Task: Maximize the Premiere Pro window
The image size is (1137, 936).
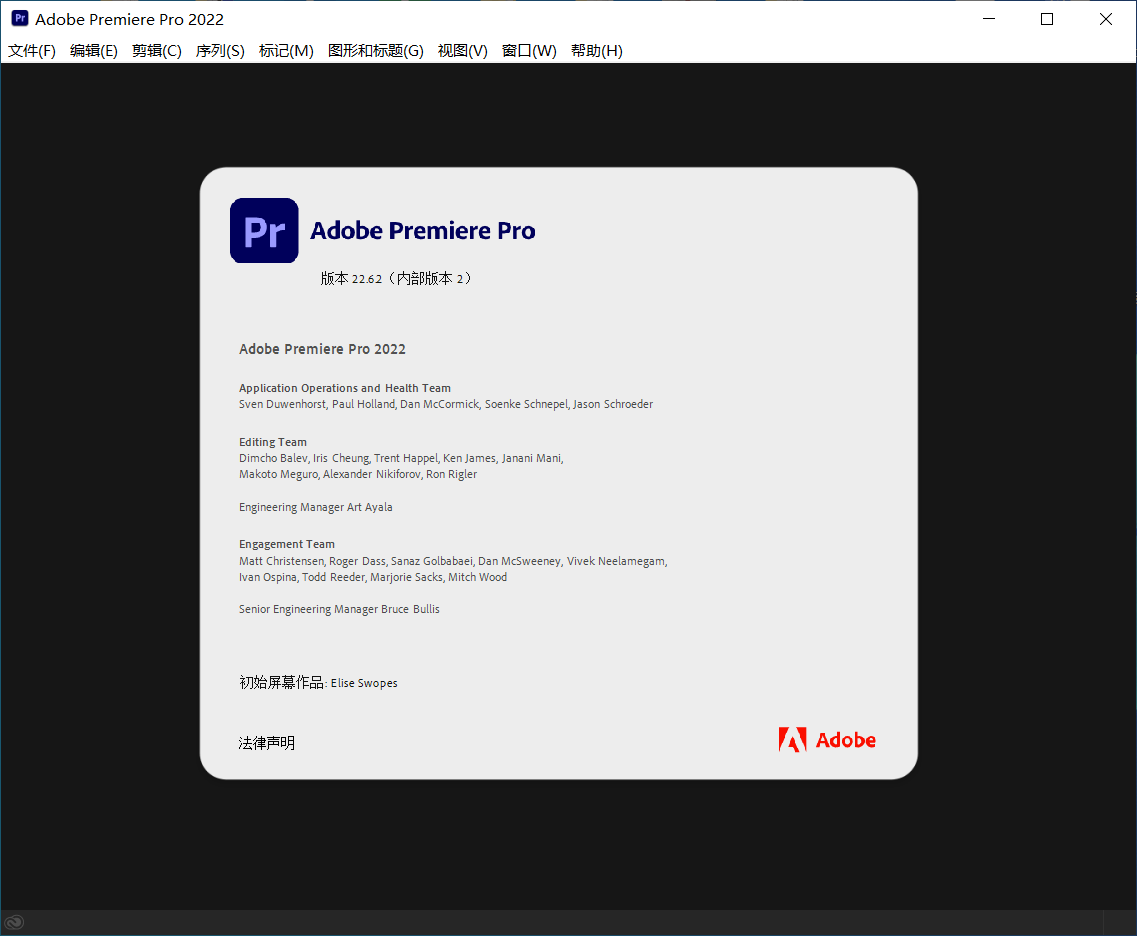Action: (x=1047, y=19)
